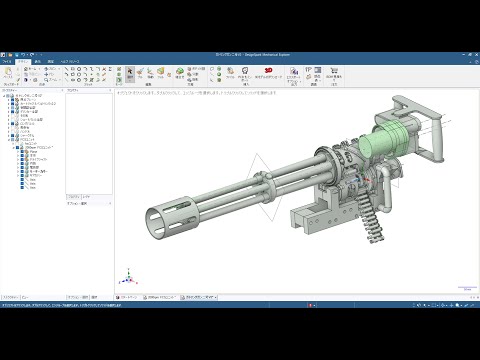Choose the Select tool in Edit group
This screenshot has width=480, height=360.
(130, 73)
